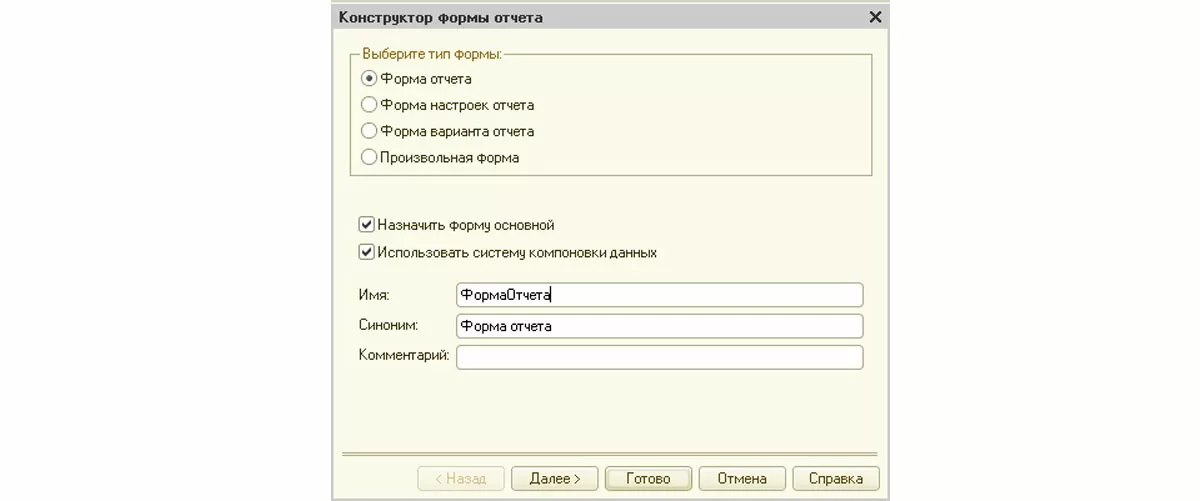Disable 'Использовать систему компоновки данных' checkbox
The height and width of the screenshot is (501, 1200).
tap(367, 252)
